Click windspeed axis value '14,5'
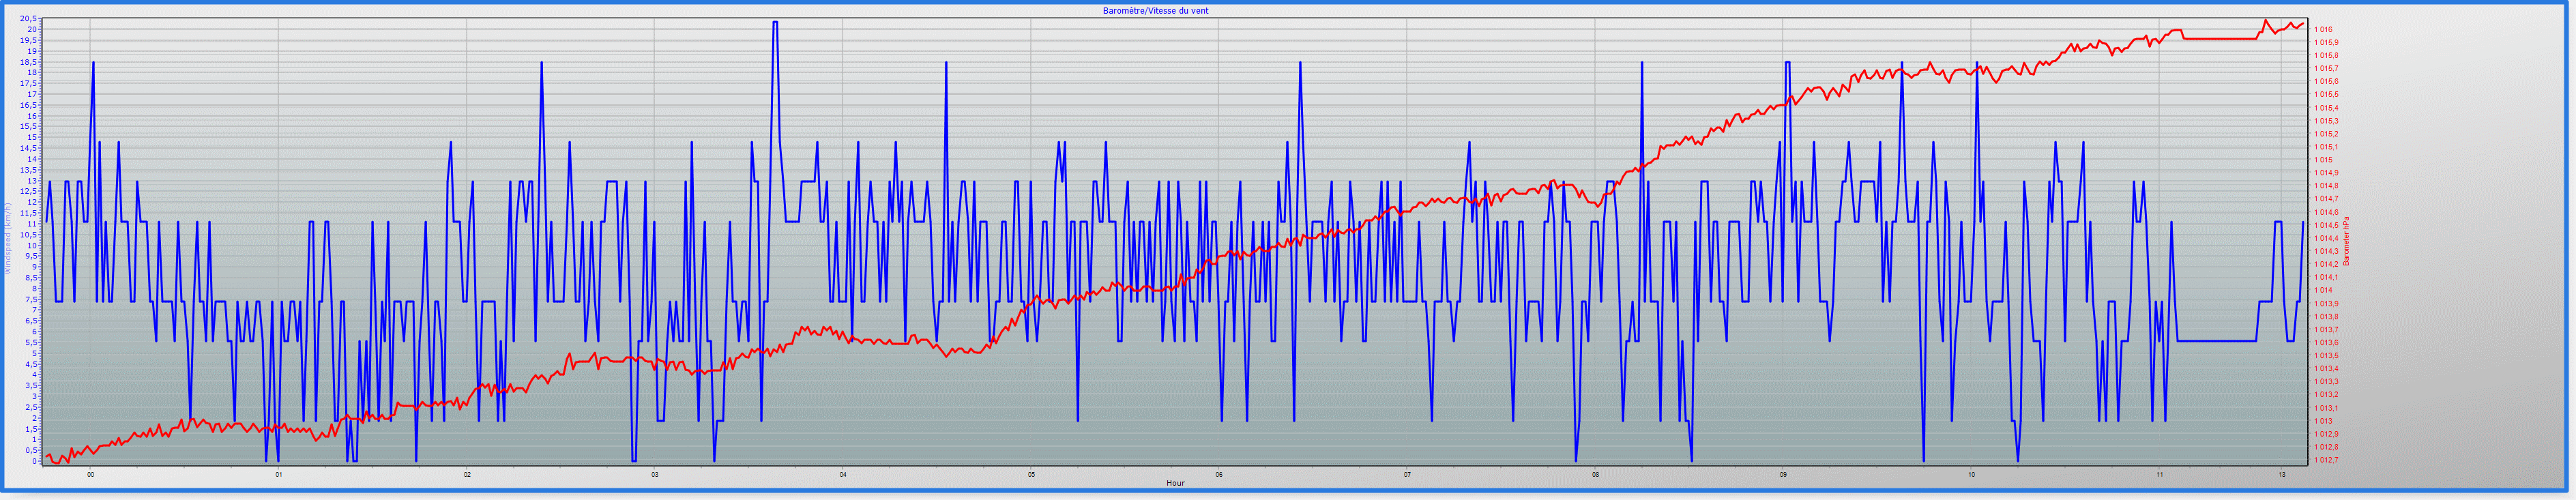2576x500 pixels. [x=29, y=148]
